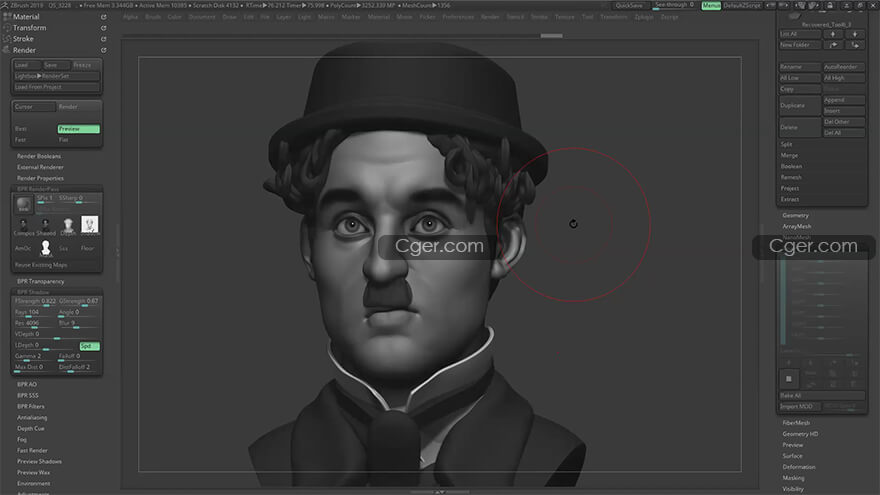
Task: Click the left tray divider arrow icon
Action: point(118,253)
